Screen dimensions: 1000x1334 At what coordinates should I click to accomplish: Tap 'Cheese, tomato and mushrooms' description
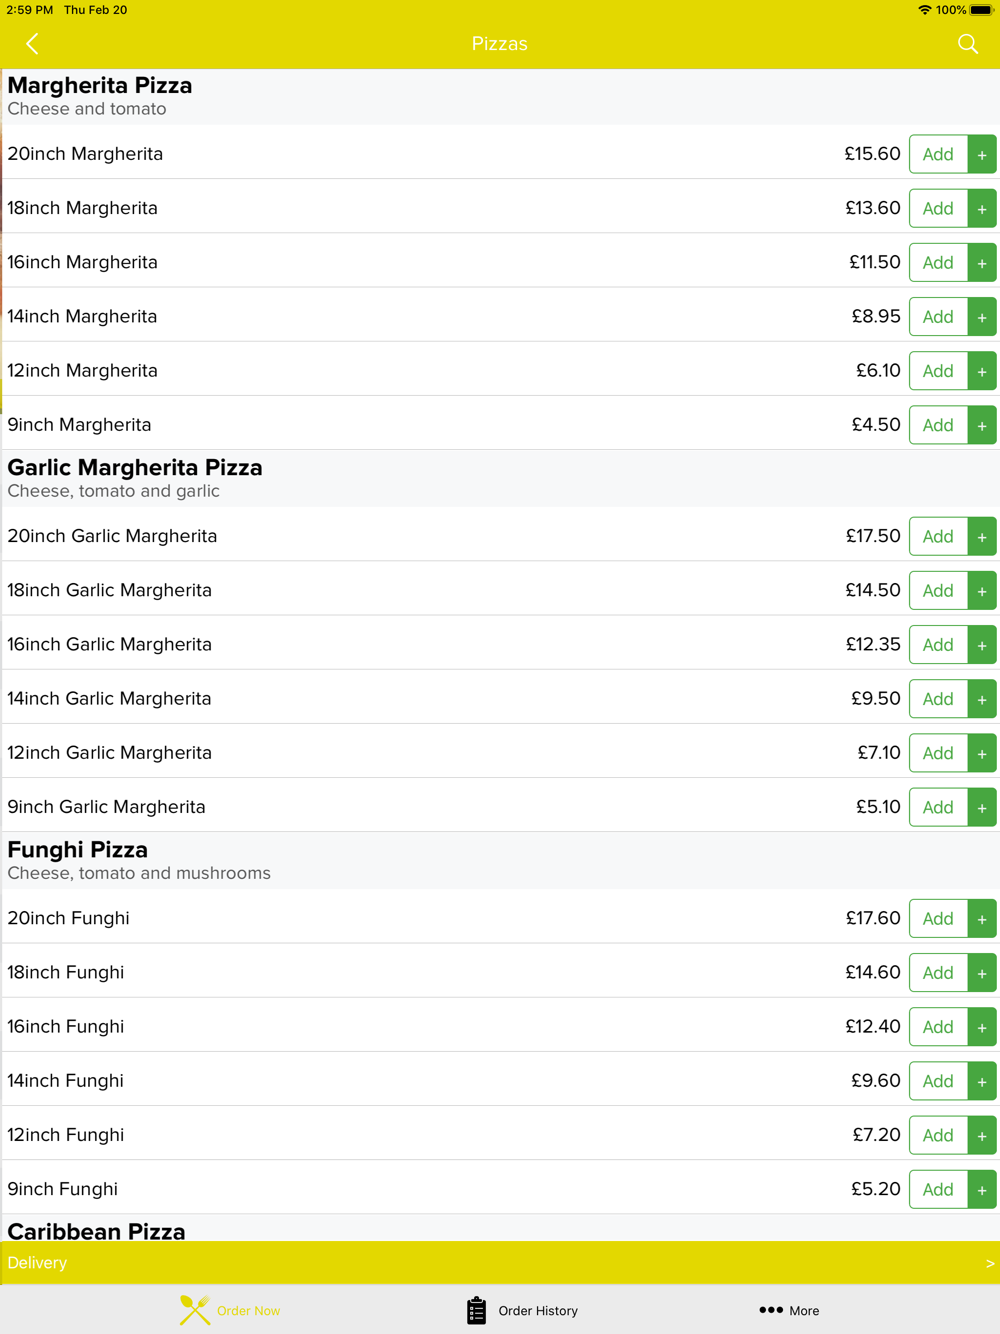tap(139, 873)
